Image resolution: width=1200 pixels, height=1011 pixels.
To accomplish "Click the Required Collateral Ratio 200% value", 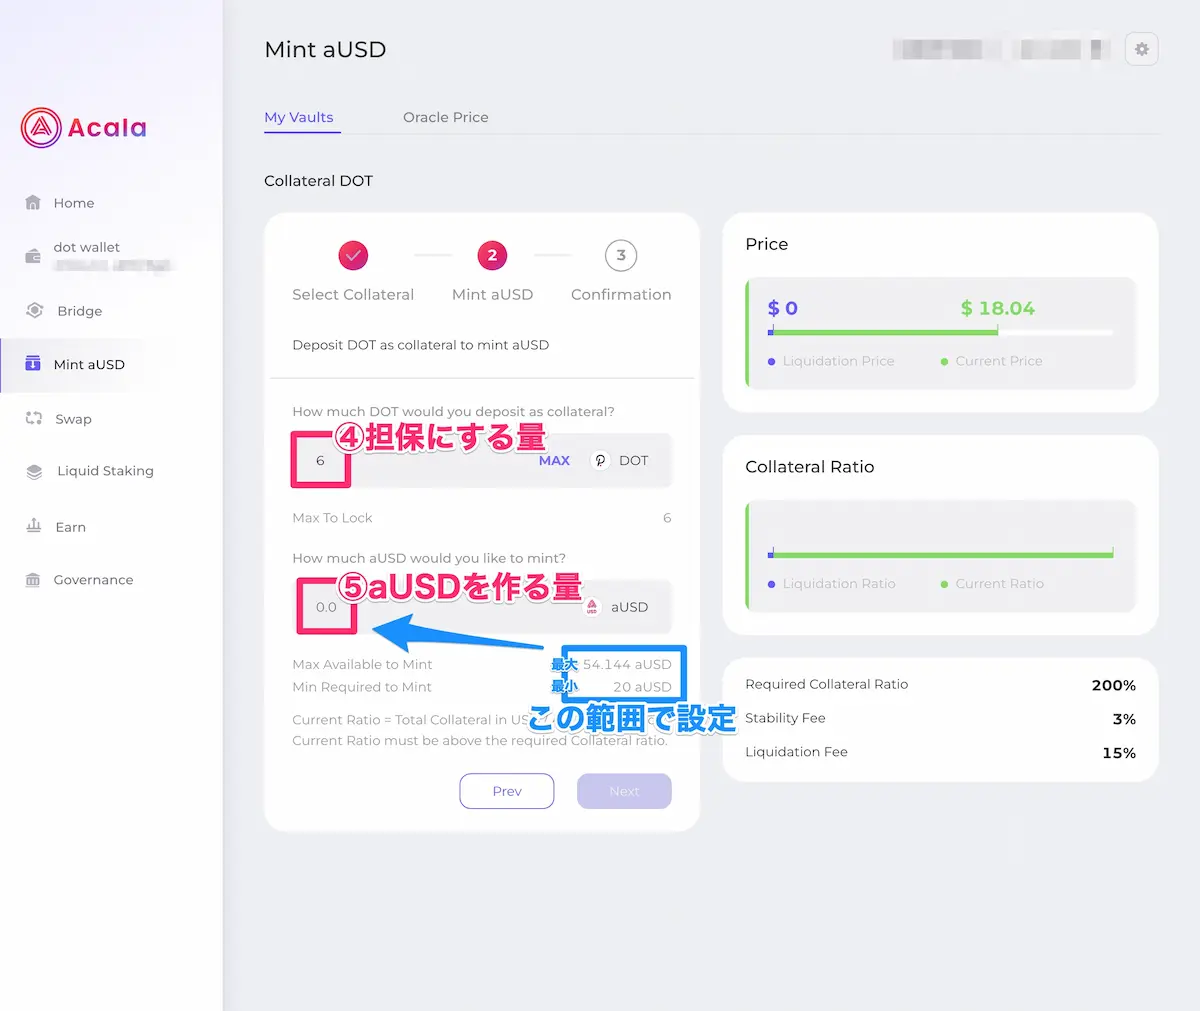I will [1114, 685].
